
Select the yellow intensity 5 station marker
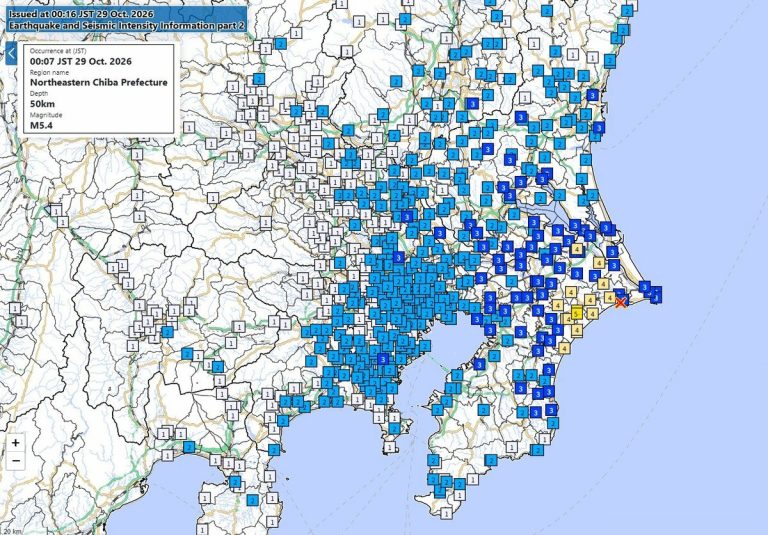point(576,313)
